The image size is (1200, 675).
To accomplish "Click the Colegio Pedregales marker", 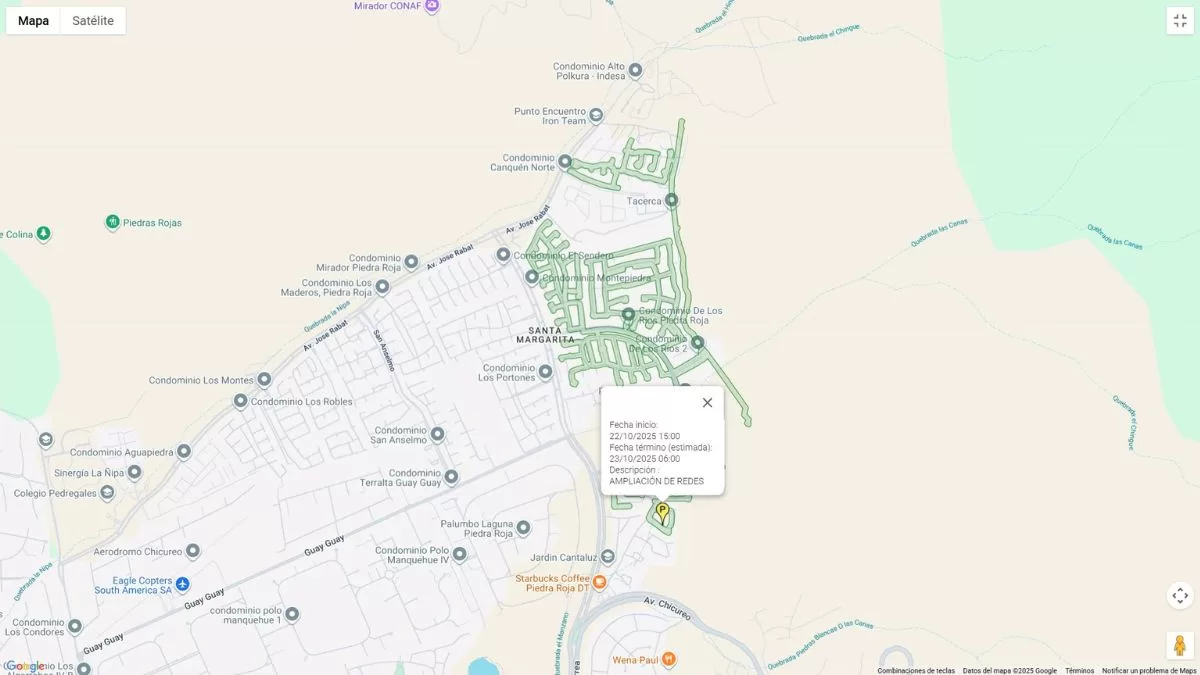I will coord(107,493).
